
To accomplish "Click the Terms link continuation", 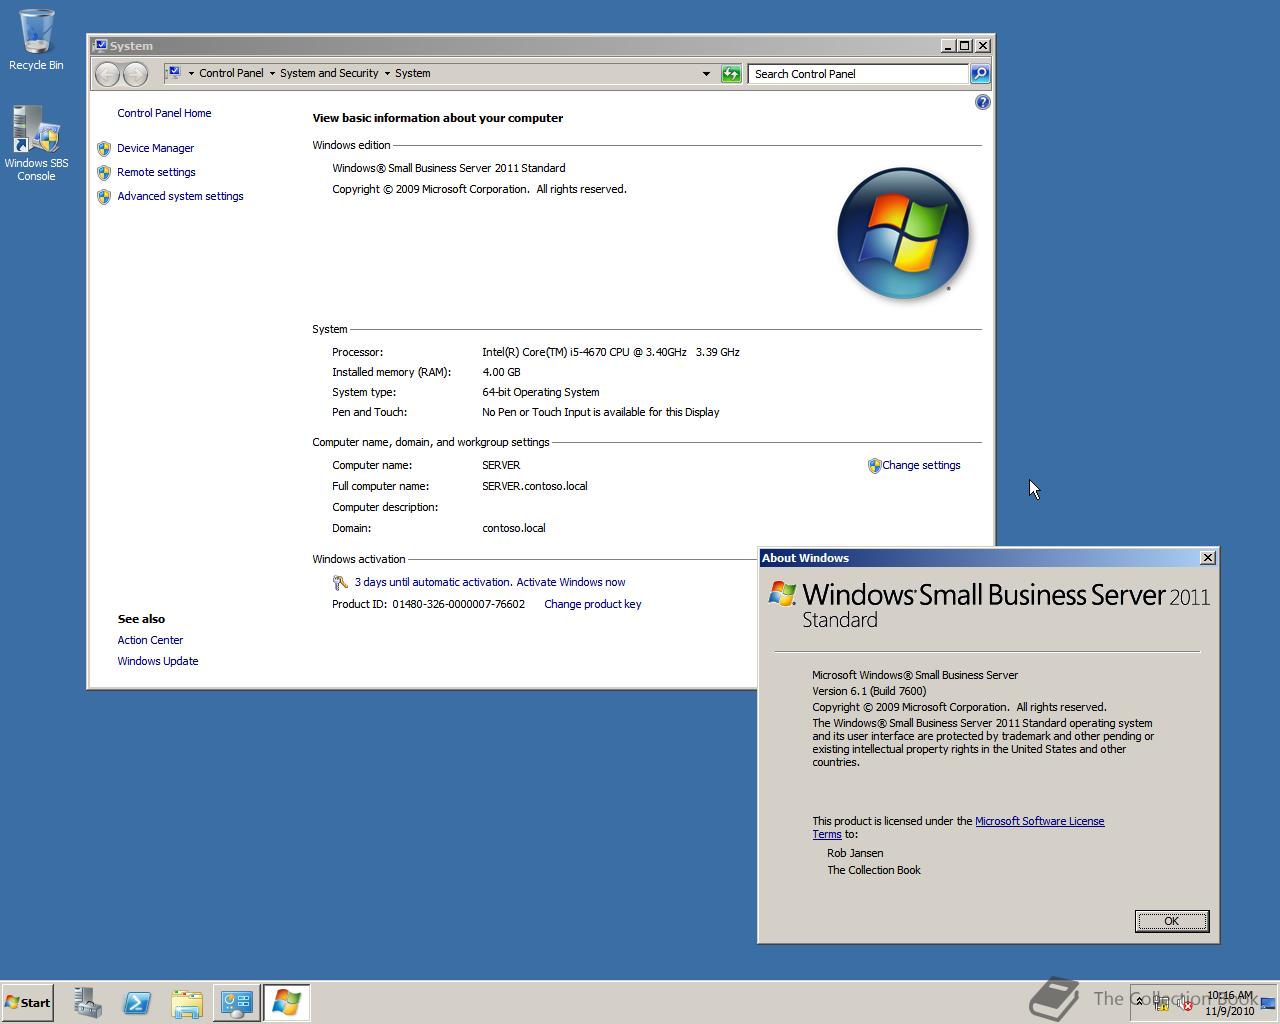I will 826,834.
